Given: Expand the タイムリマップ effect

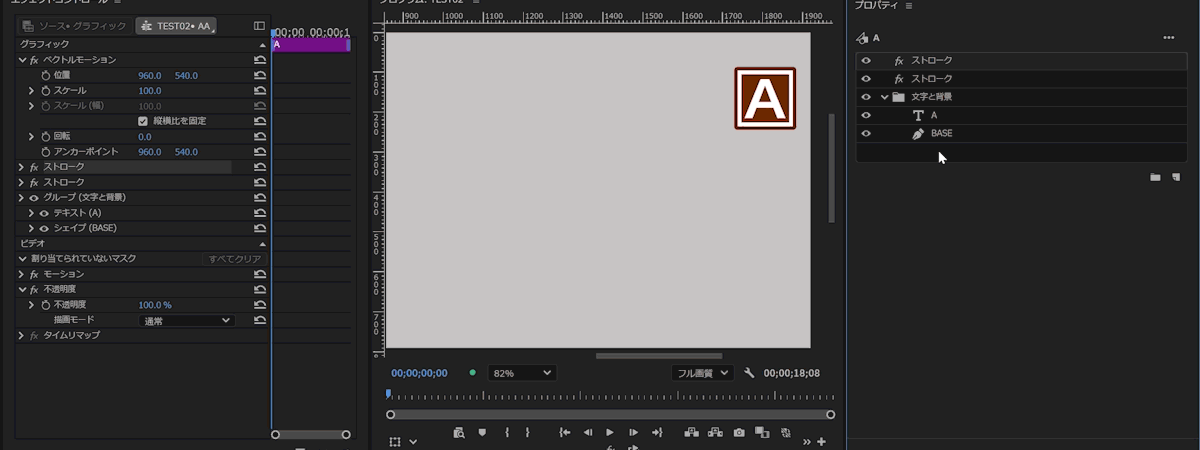Looking at the screenshot, I should (22, 335).
